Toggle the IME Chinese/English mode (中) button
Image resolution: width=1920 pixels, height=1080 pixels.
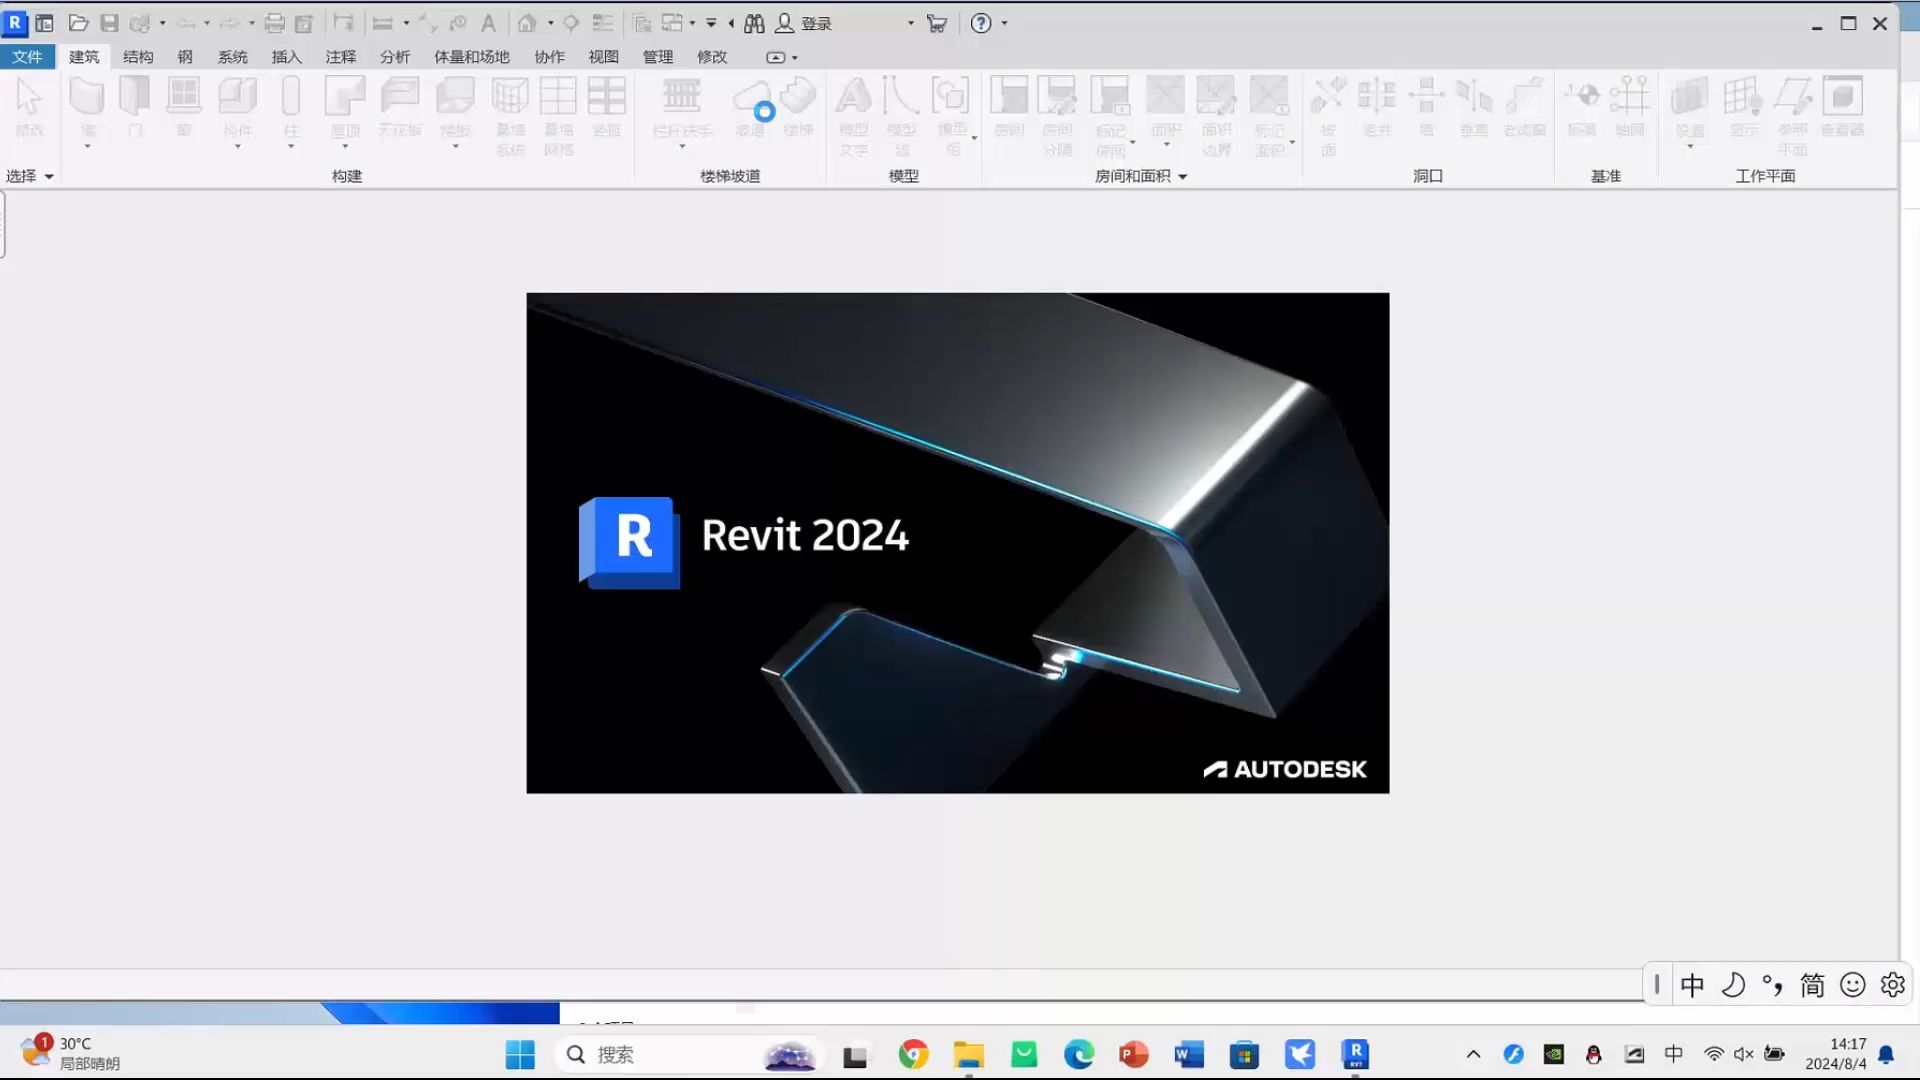[x=1692, y=985]
